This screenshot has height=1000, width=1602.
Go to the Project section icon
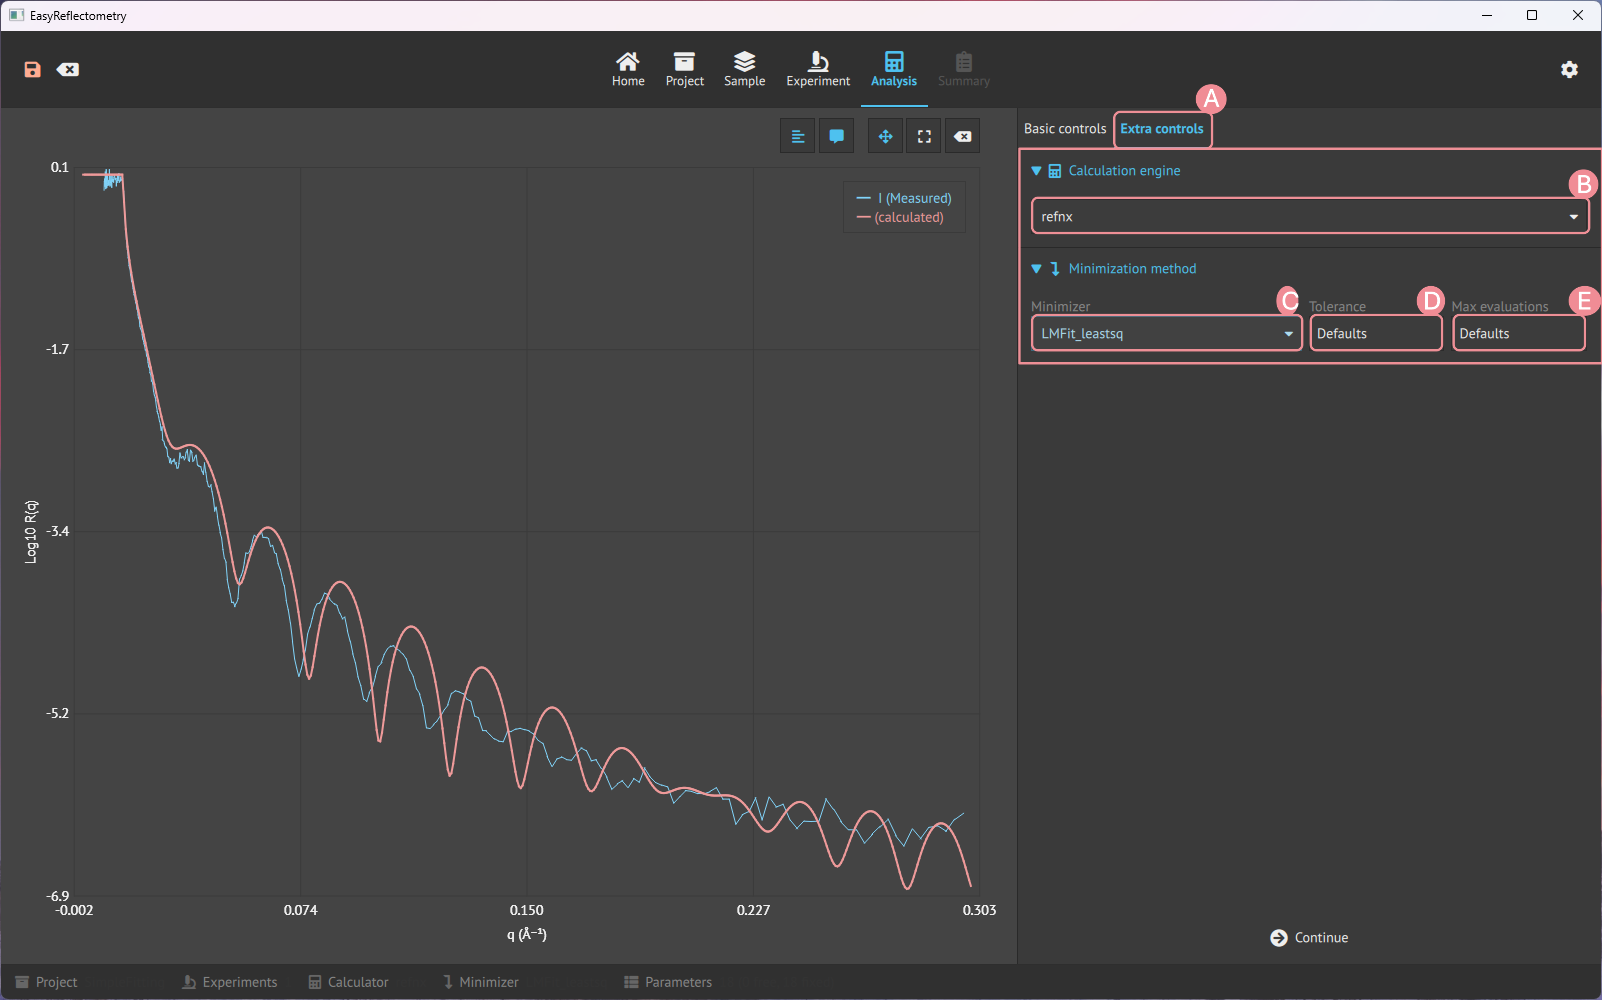pyautogui.click(x=684, y=68)
